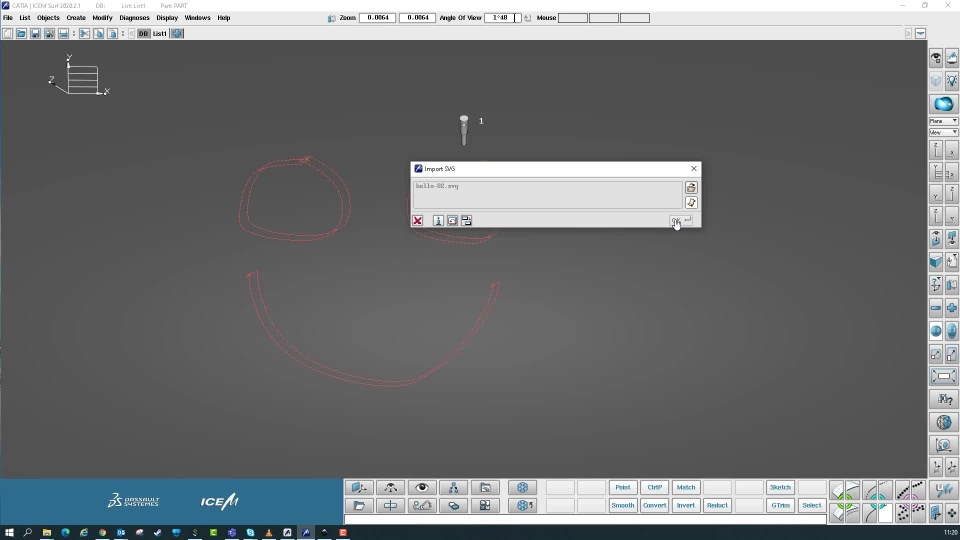This screenshot has width=960, height=540.
Task: Click the blue plus add-list icon
Action: 178,34
